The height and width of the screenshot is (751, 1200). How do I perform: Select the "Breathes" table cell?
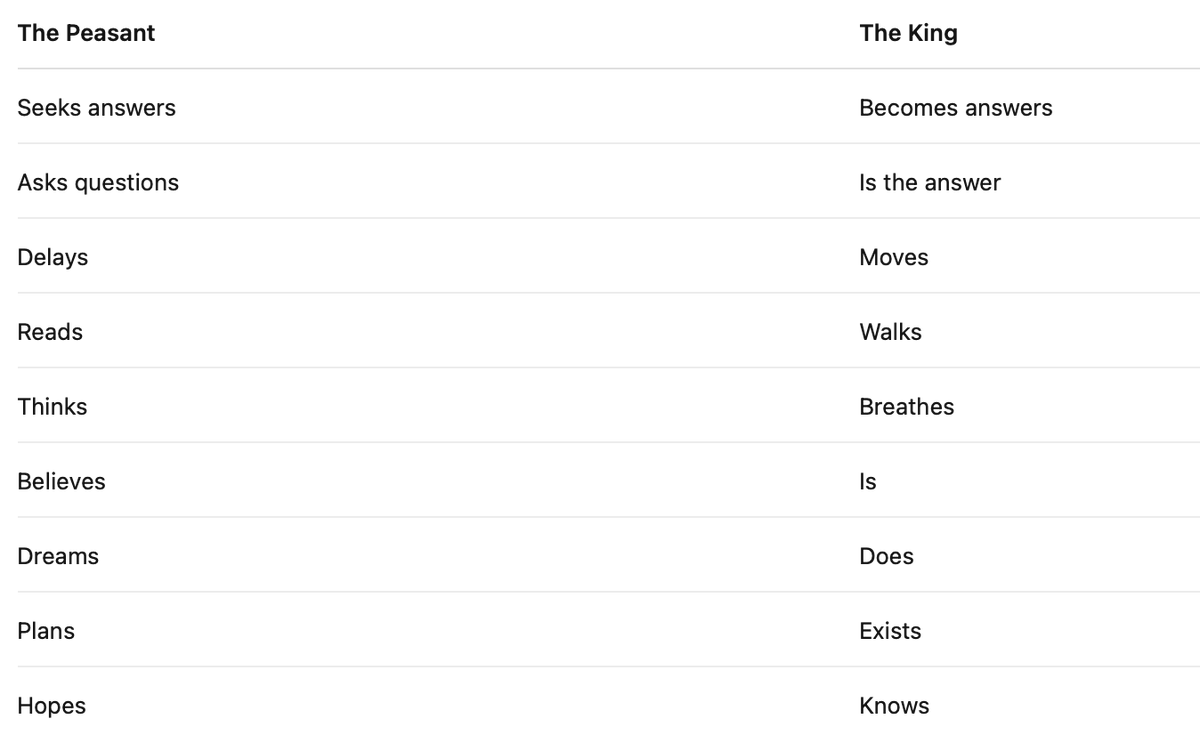[x=906, y=407]
